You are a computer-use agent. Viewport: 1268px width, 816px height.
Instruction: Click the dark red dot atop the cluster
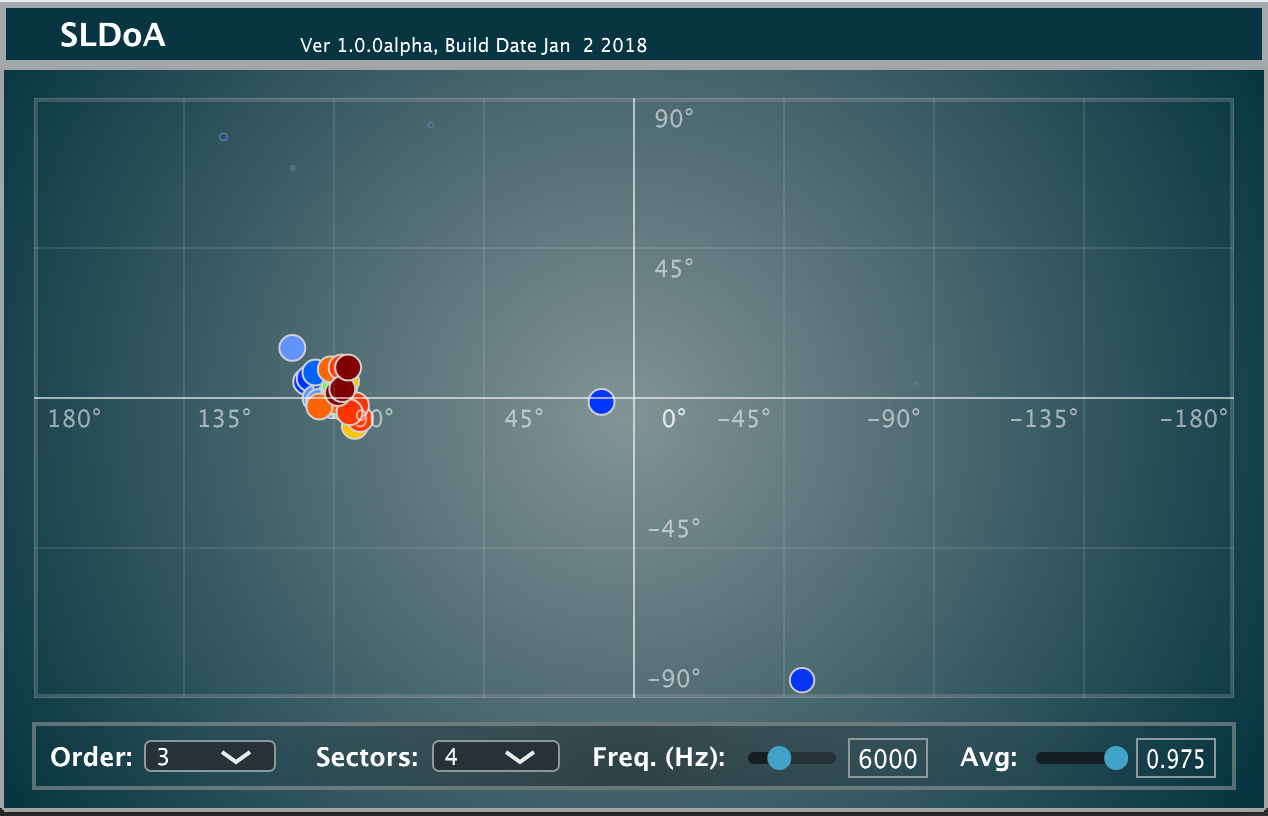(347, 367)
